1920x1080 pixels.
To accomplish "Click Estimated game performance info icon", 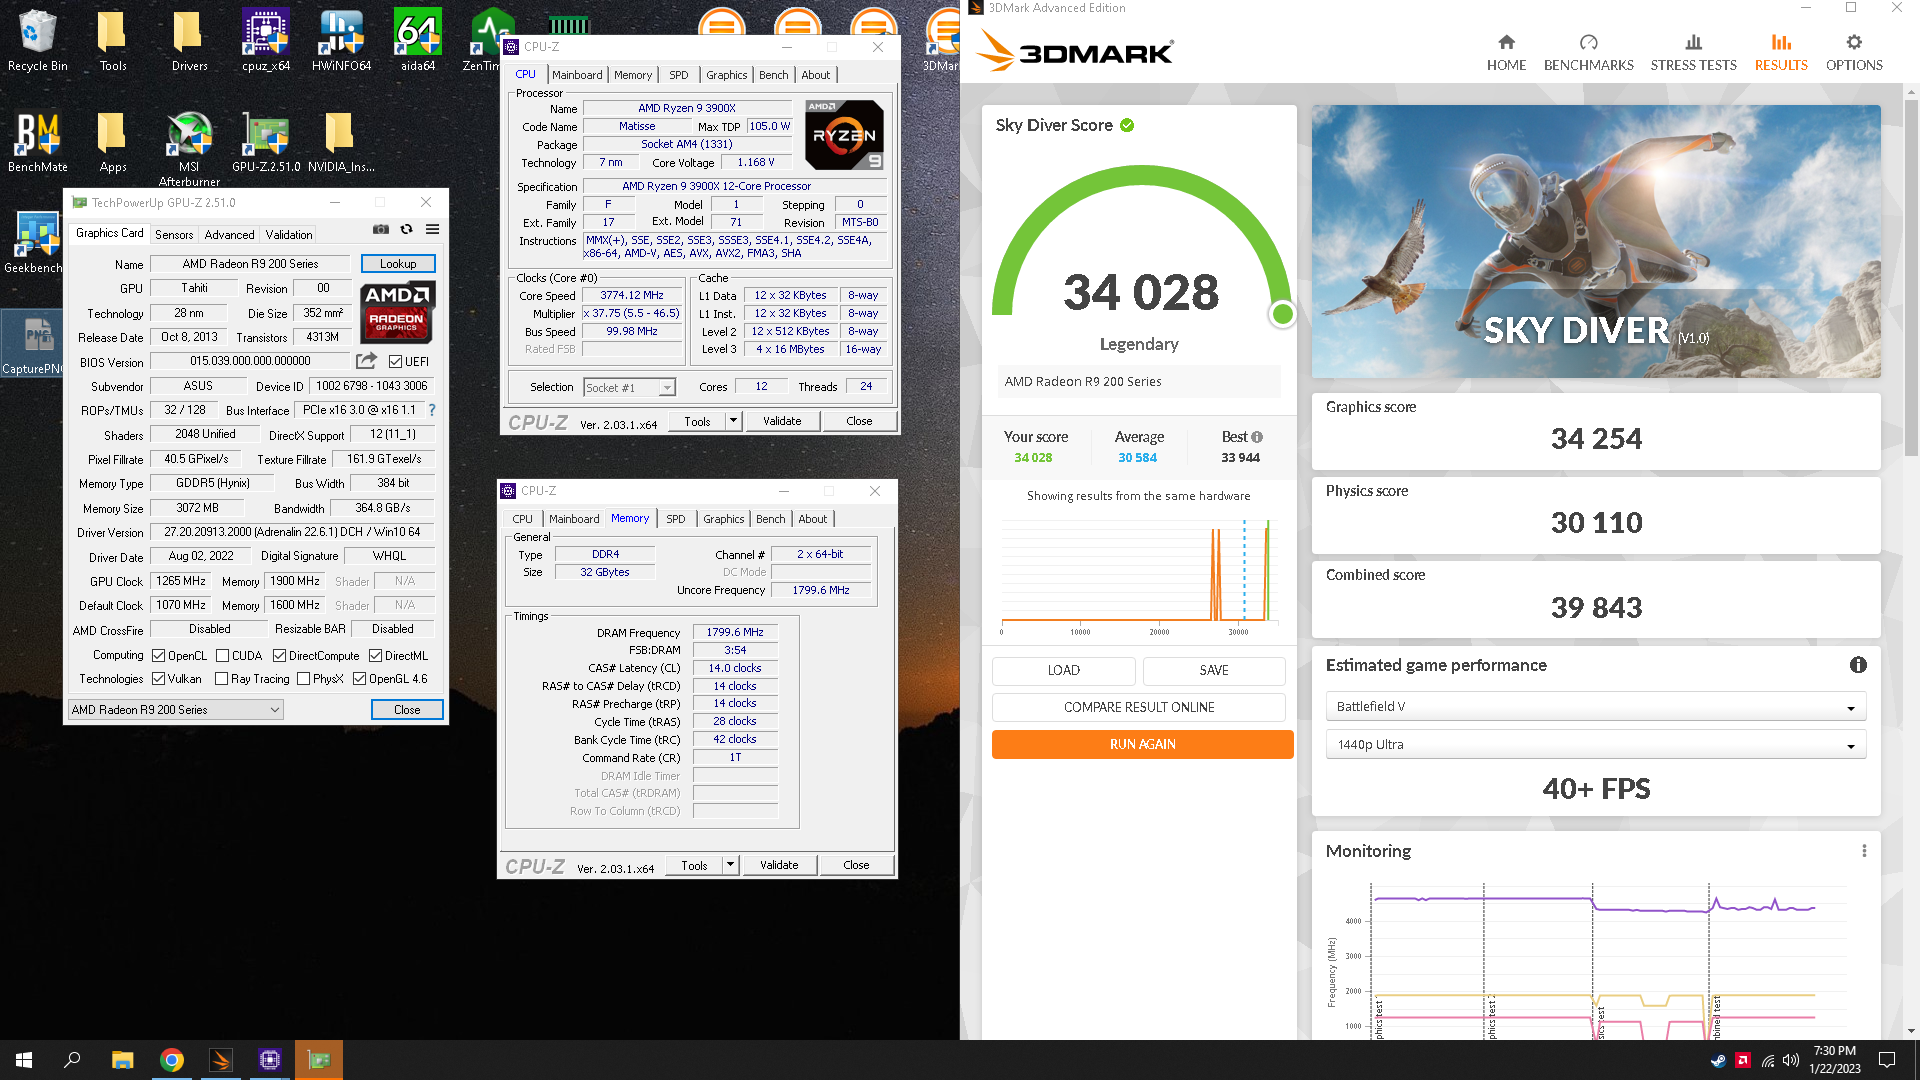I will coord(1858,665).
